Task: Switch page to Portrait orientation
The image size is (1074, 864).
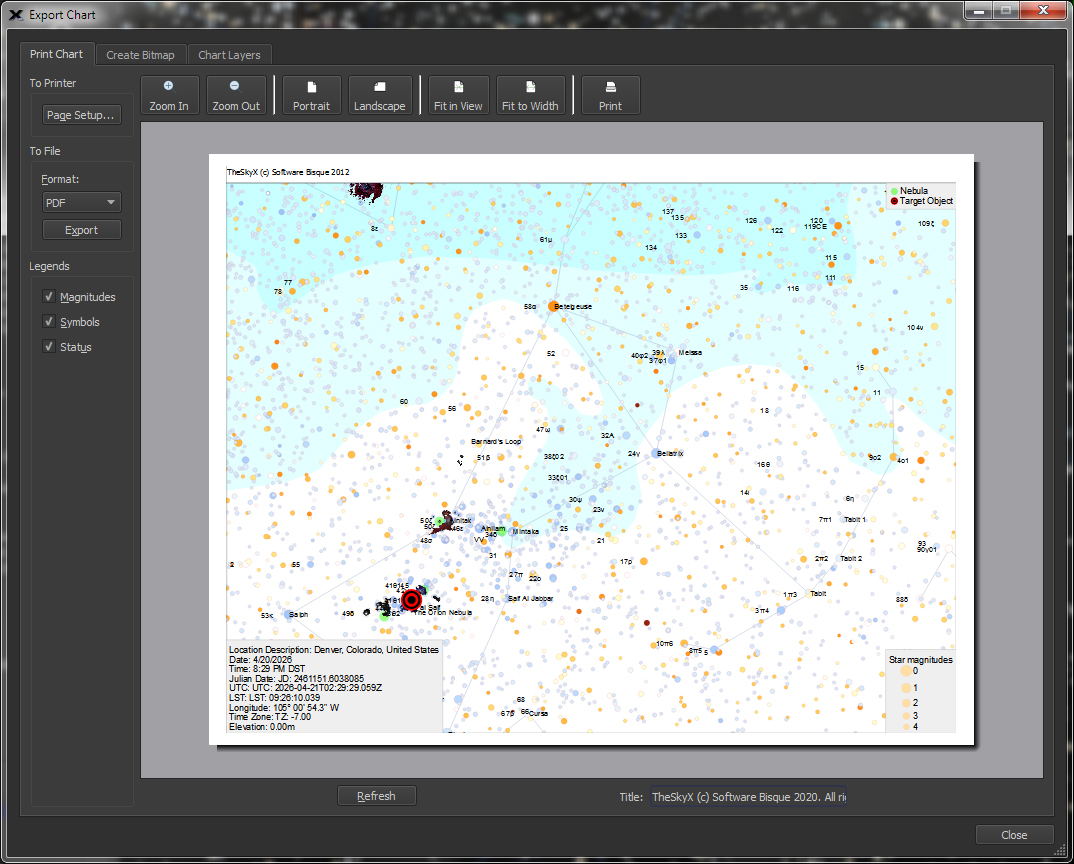Action: [311, 95]
